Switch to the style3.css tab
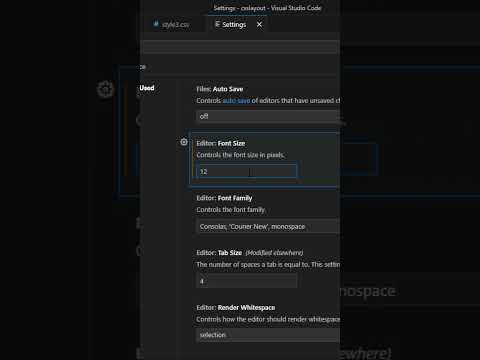The height and width of the screenshot is (360, 480). (172, 24)
